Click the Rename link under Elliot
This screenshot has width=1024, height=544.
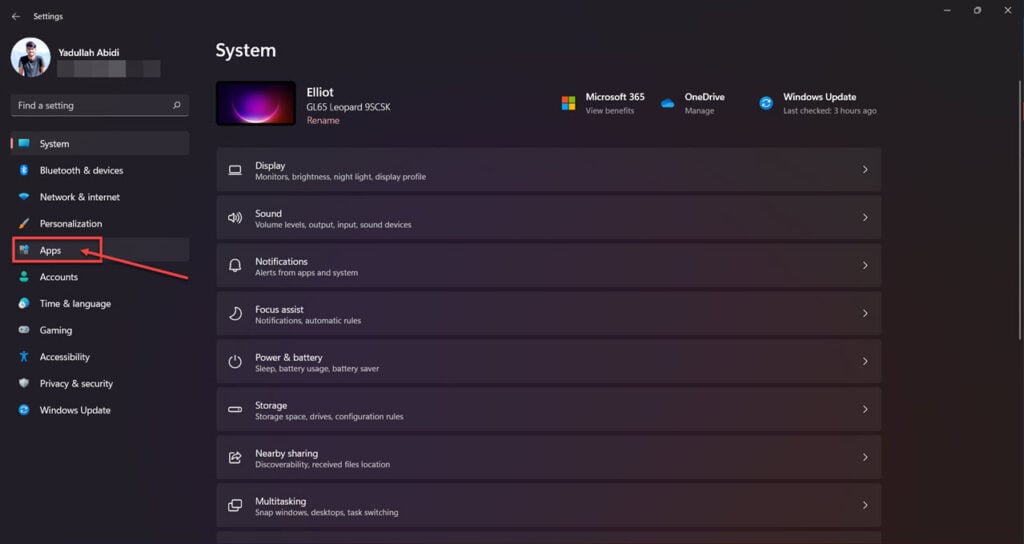[323, 121]
